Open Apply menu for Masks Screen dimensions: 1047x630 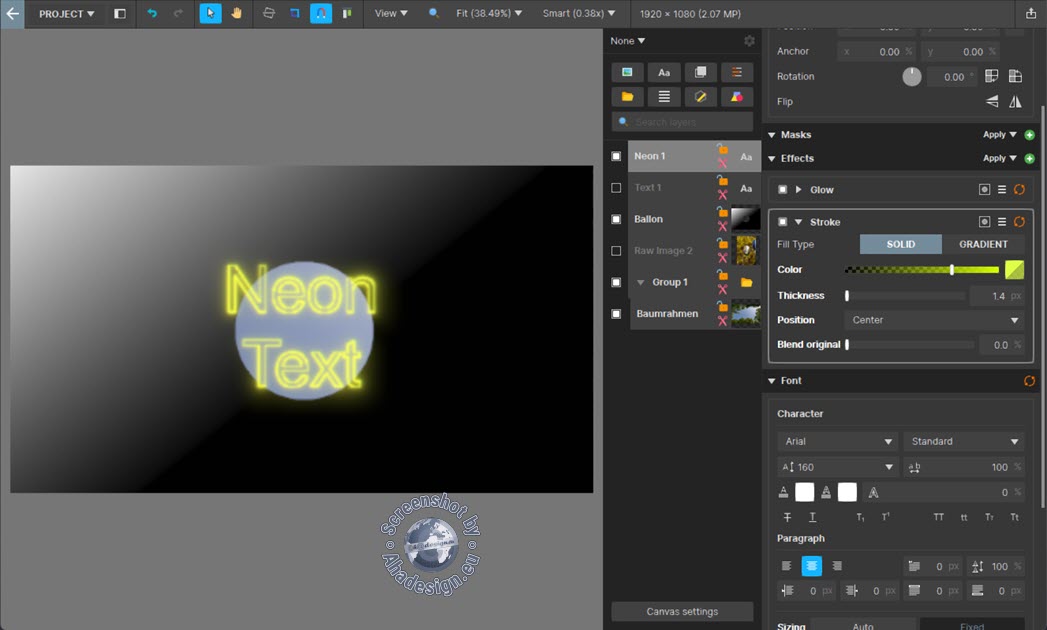click(999, 135)
